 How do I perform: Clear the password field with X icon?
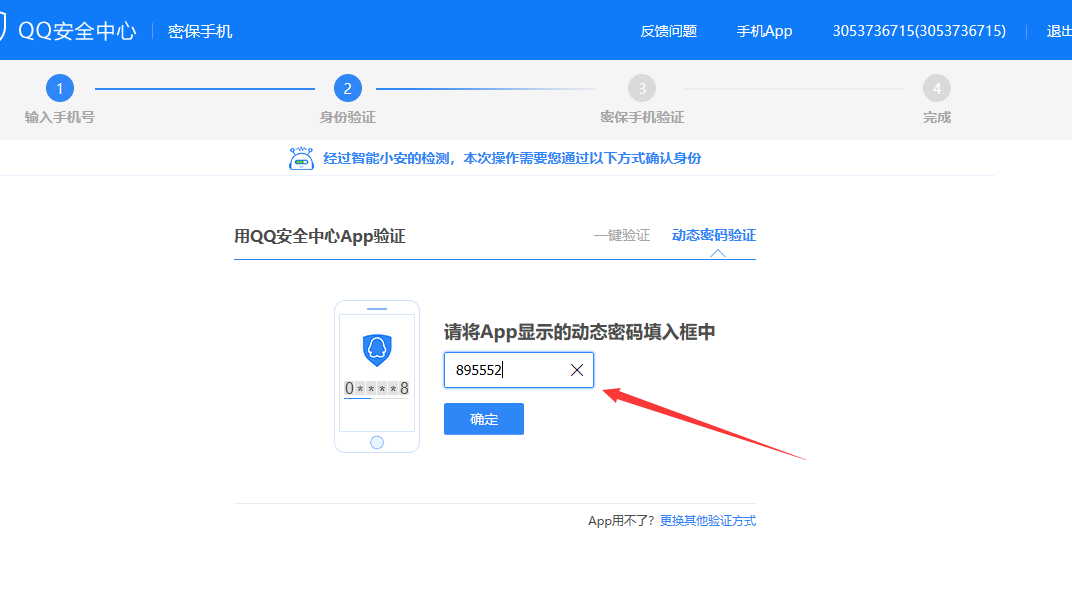pos(577,370)
